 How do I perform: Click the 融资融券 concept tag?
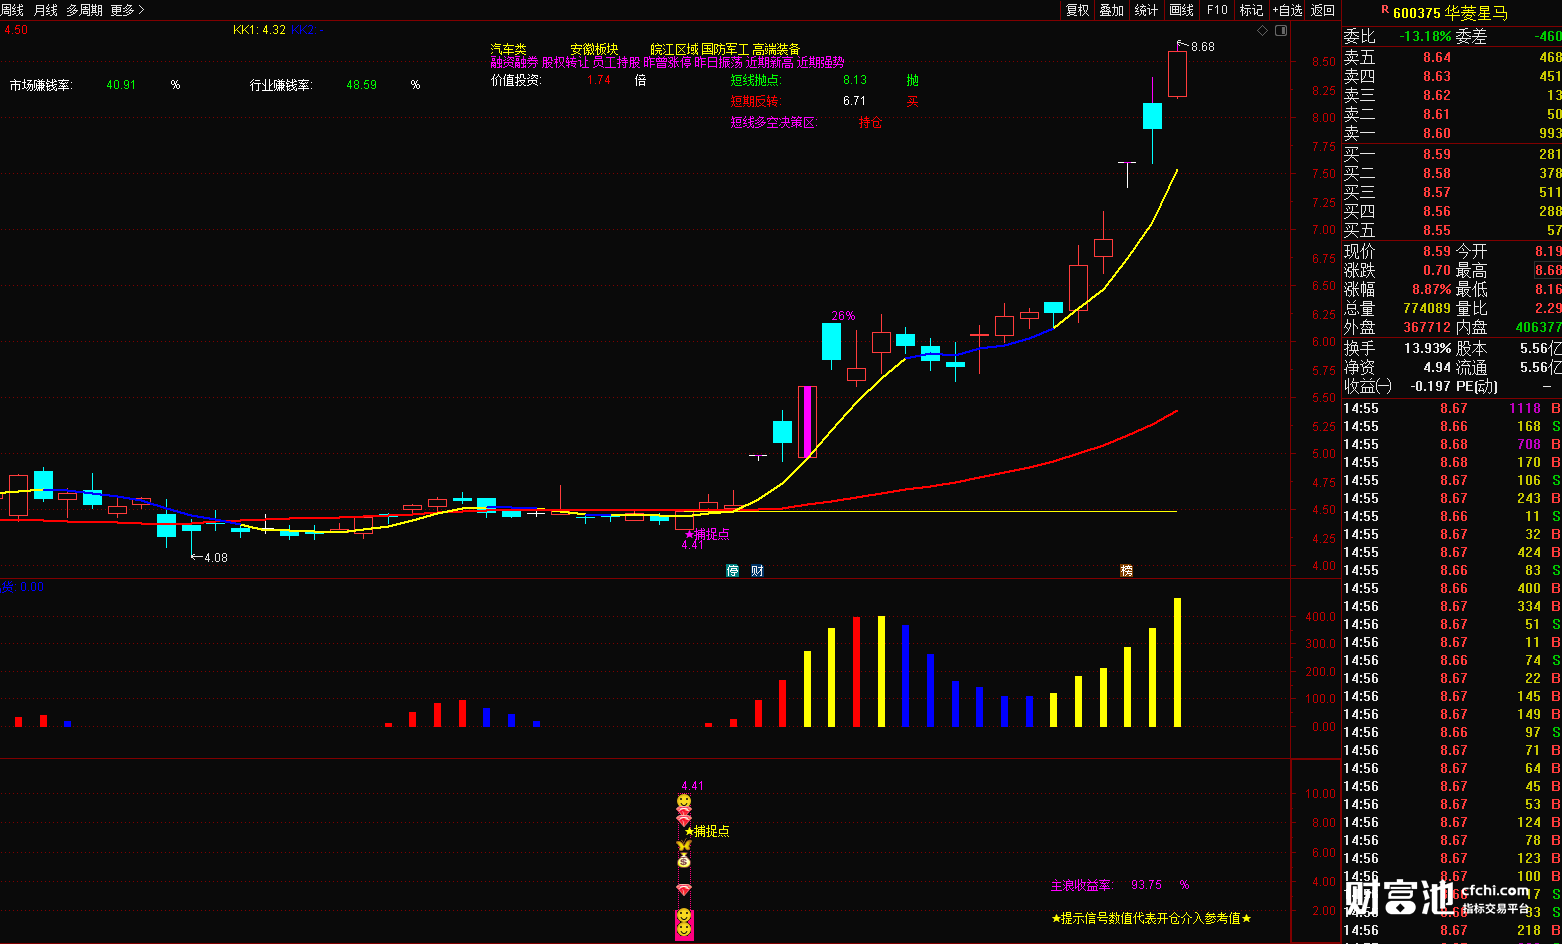click(514, 62)
